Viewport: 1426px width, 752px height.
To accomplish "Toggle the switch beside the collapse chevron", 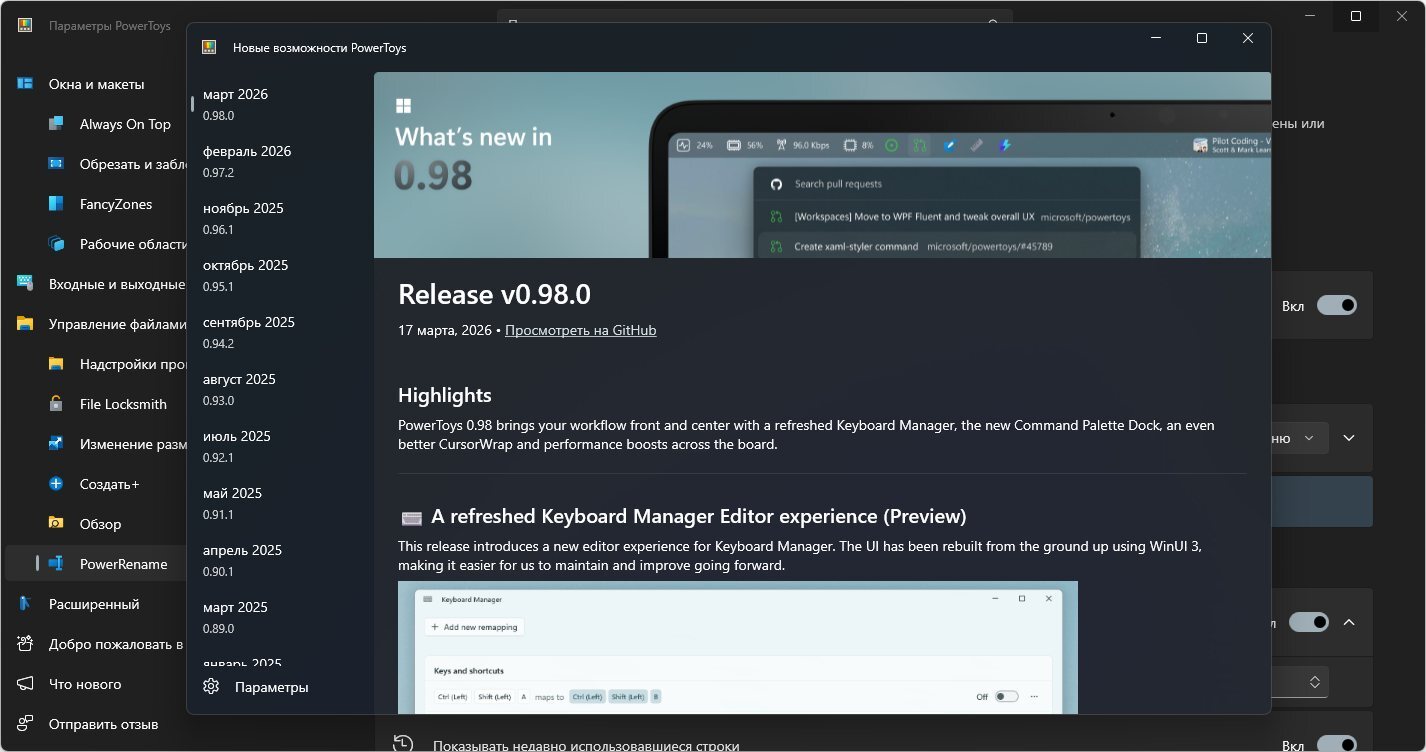I will tap(1307, 622).
